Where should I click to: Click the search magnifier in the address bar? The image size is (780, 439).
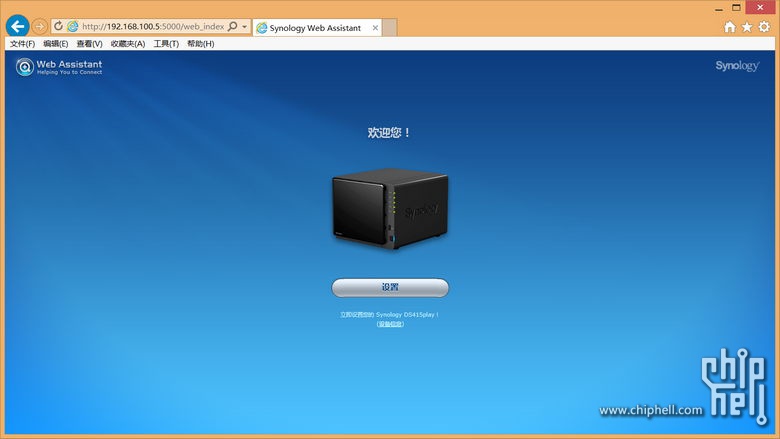(x=232, y=26)
